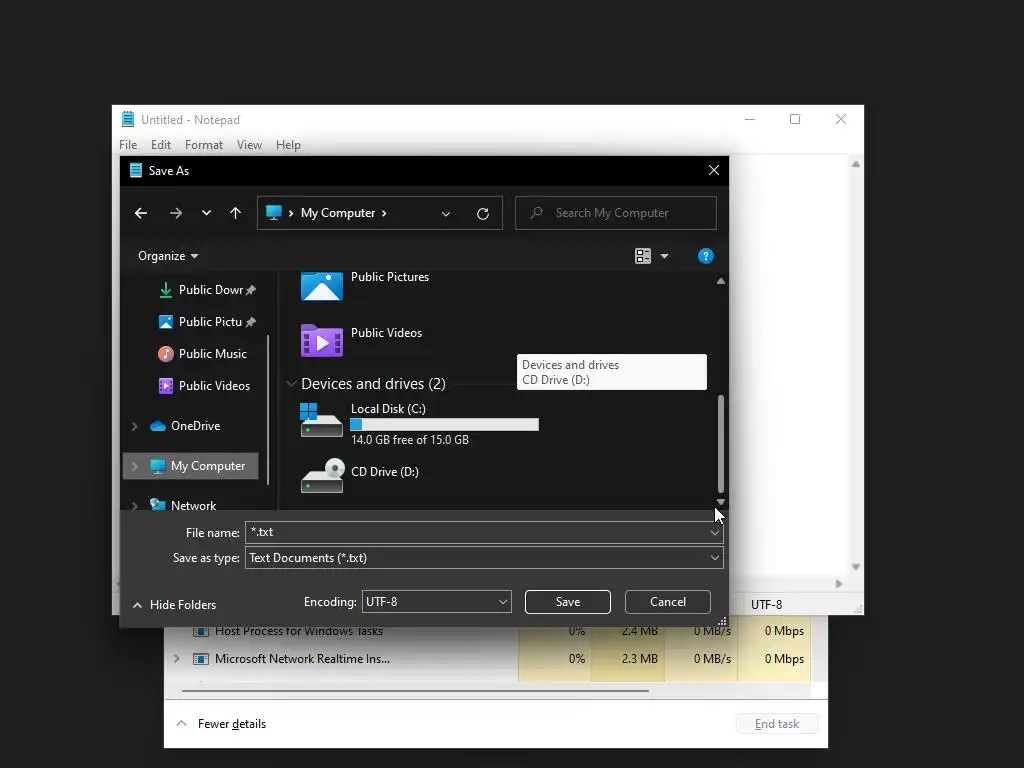Click End task in Task Manager
Image resolution: width=1024 pixels, height=768 pixels.
click(776, 724)
